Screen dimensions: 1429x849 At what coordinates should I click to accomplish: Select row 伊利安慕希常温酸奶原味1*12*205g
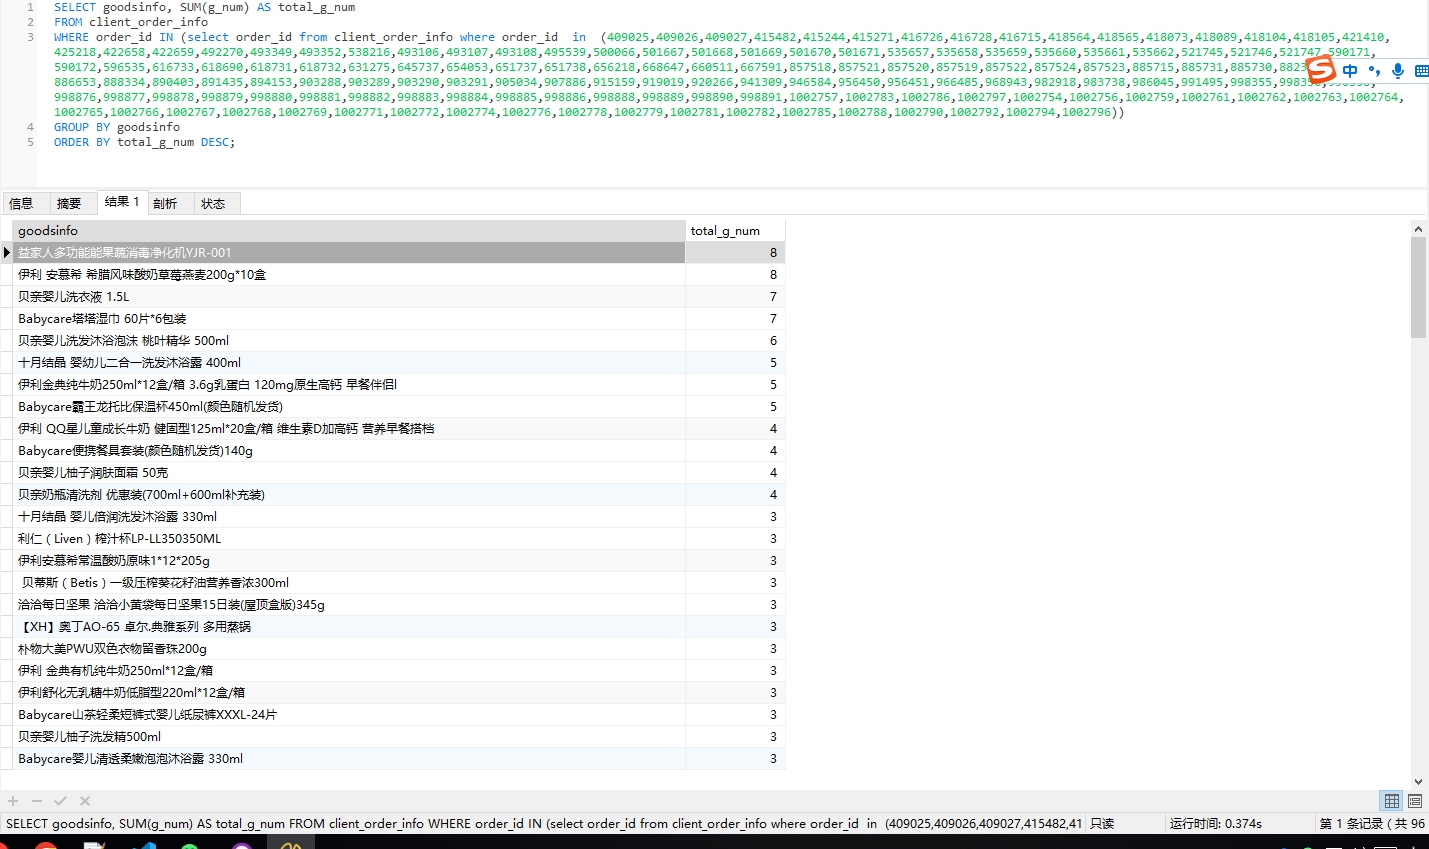click(349, 561)
